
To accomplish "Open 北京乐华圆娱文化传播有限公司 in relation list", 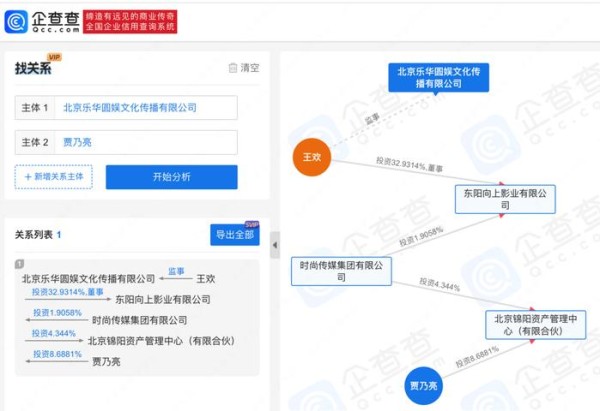I will (88, 279).
